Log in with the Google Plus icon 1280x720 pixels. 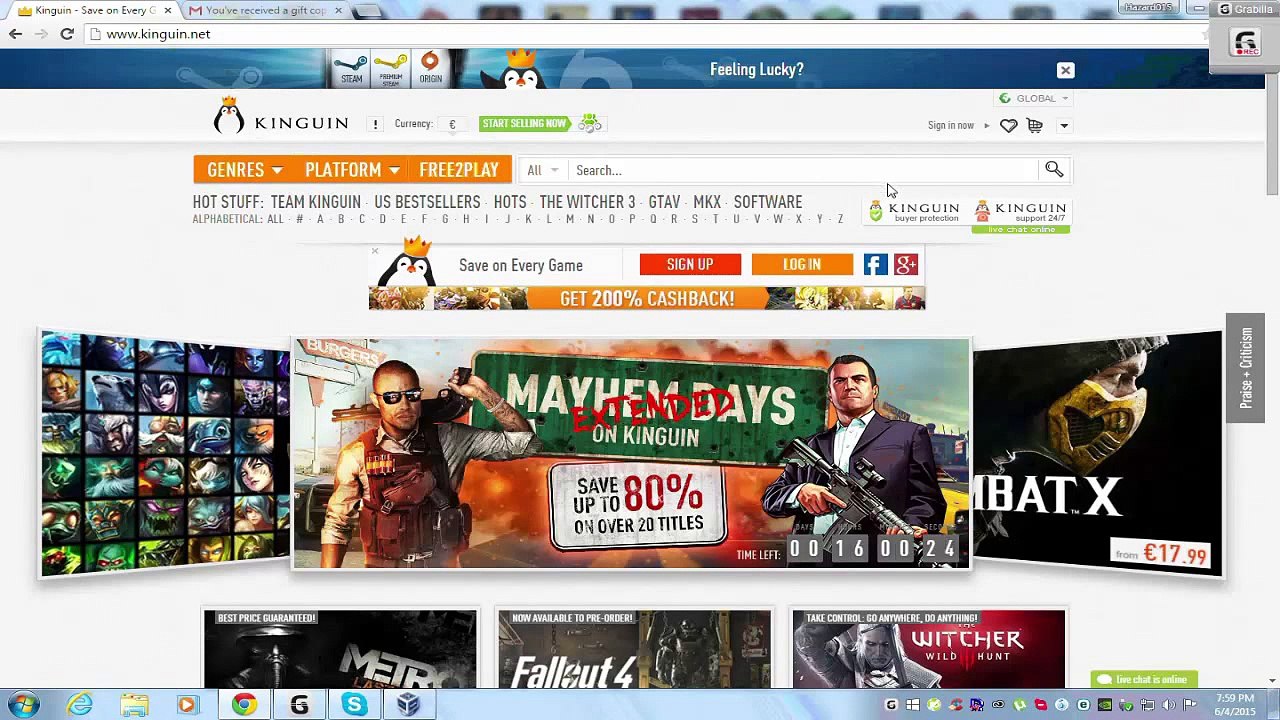click(906, 264)
